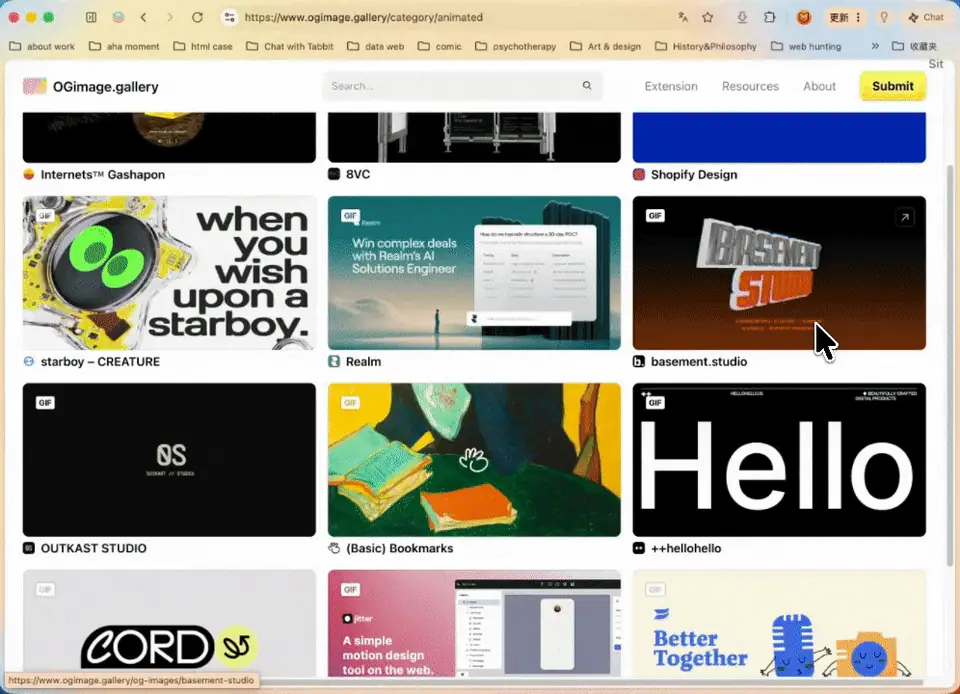Open the 'web hunting' bookmark folder
Image resolution: width=960 pixels, height=694 pixels.
pos(806,46)
